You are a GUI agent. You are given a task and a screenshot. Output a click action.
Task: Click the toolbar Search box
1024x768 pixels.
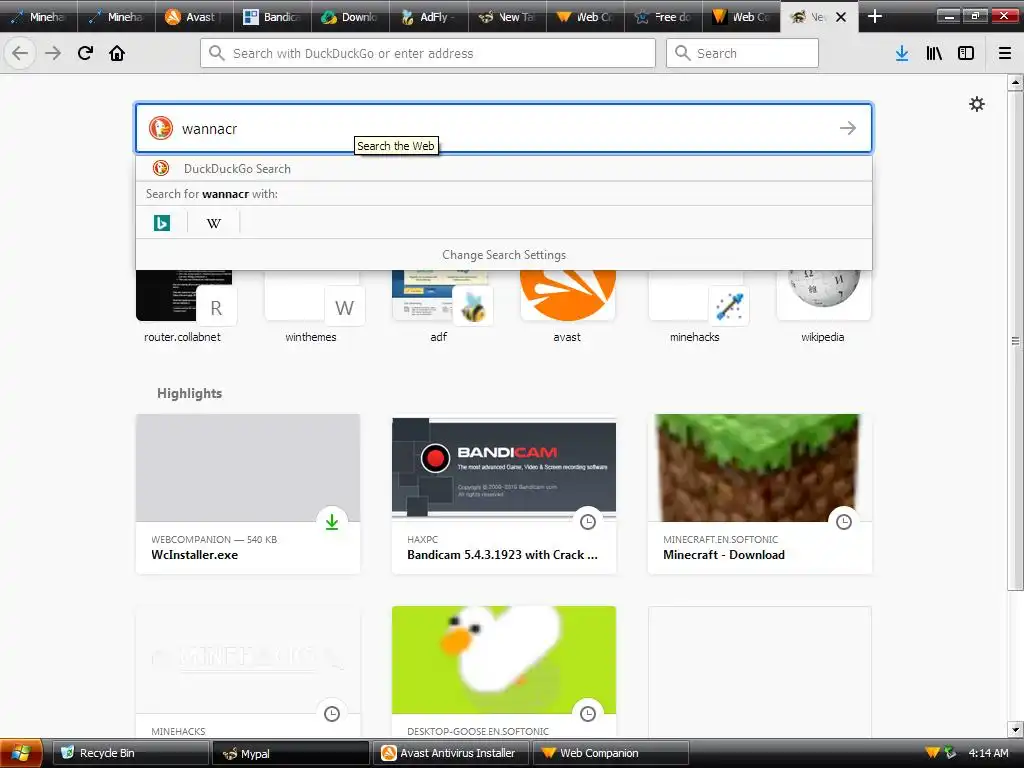click(x=742, y=53)
